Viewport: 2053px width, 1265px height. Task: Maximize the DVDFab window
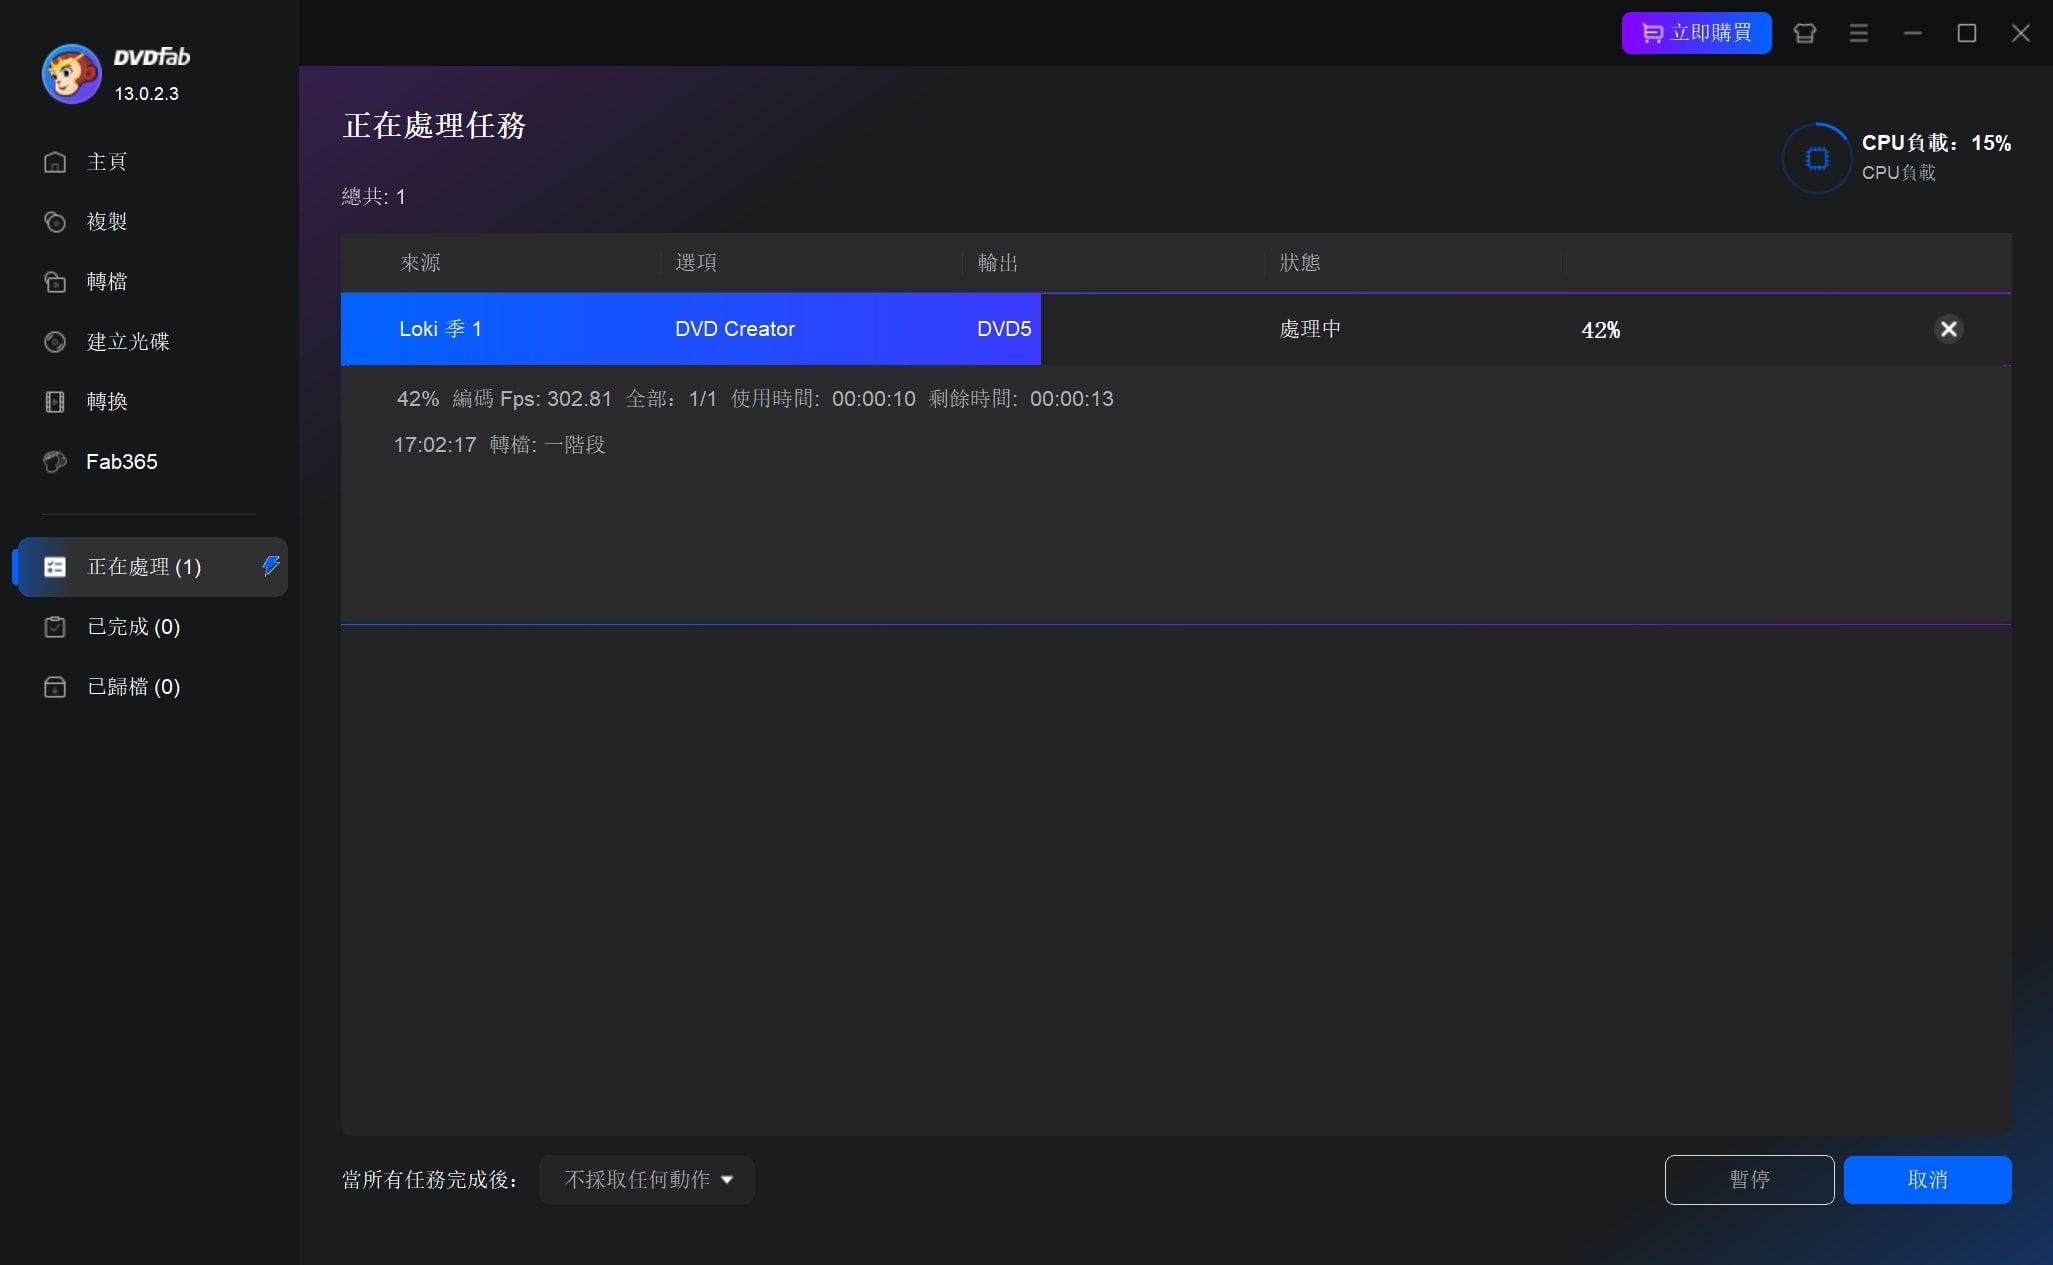click(x=1966, y=33)
